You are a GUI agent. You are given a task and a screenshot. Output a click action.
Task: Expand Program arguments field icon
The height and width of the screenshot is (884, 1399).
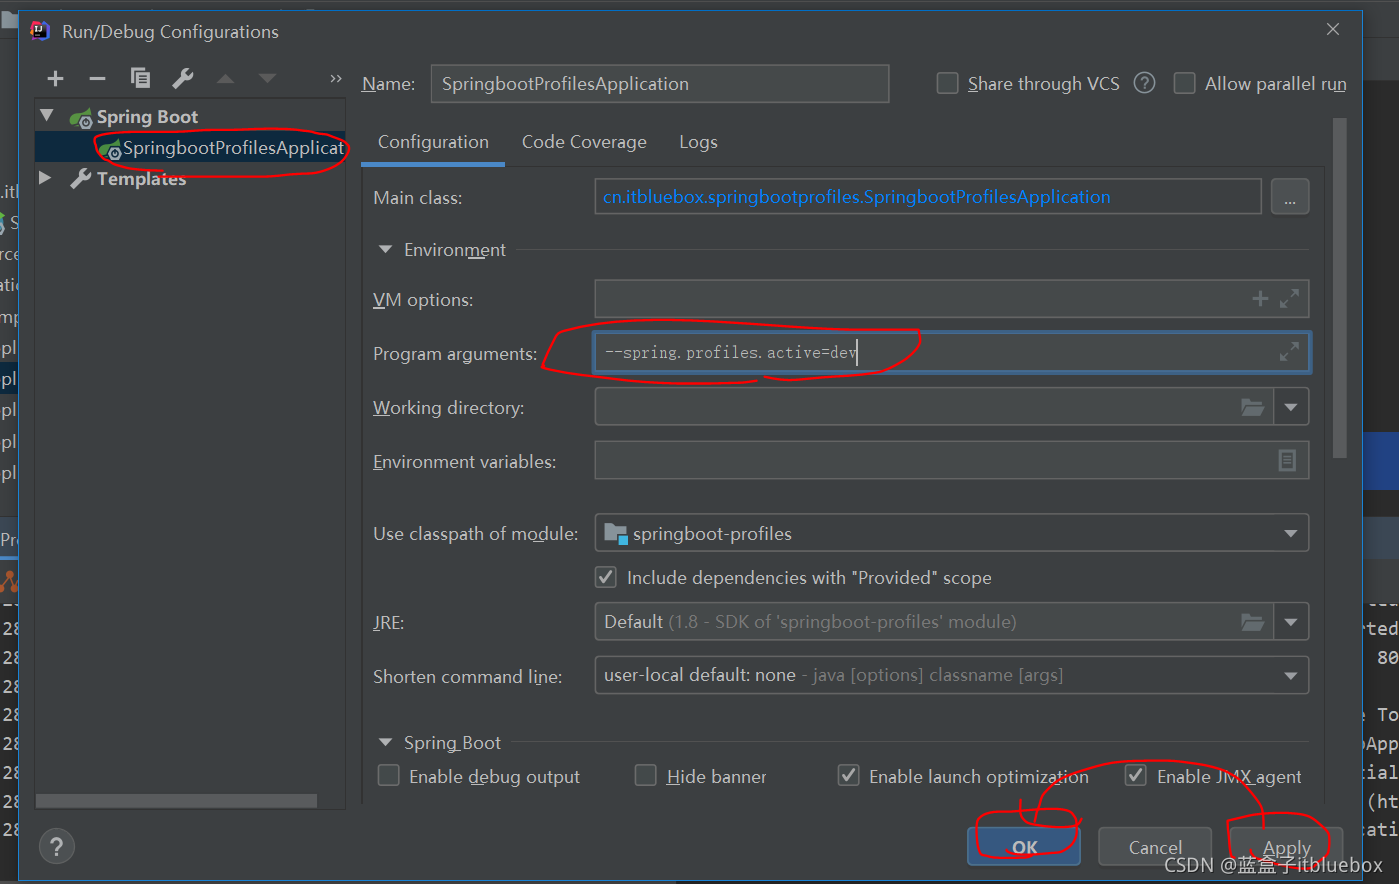coord(1290,352)
